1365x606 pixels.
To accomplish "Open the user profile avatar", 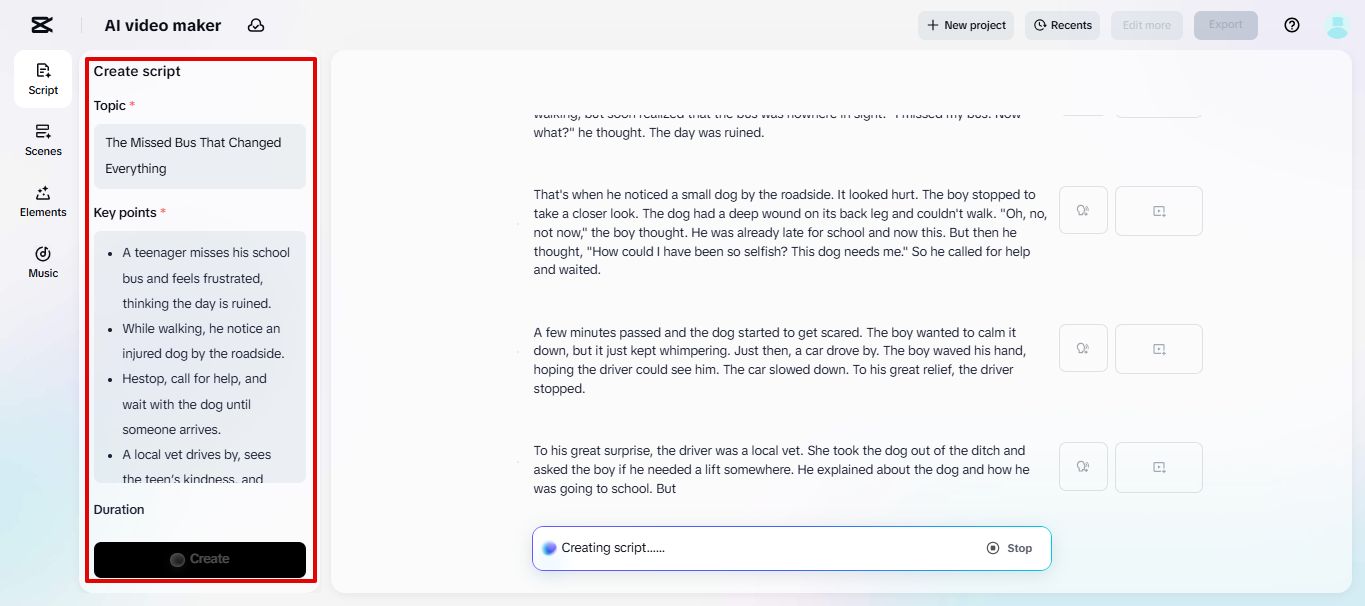I will tap(1337, 26).
